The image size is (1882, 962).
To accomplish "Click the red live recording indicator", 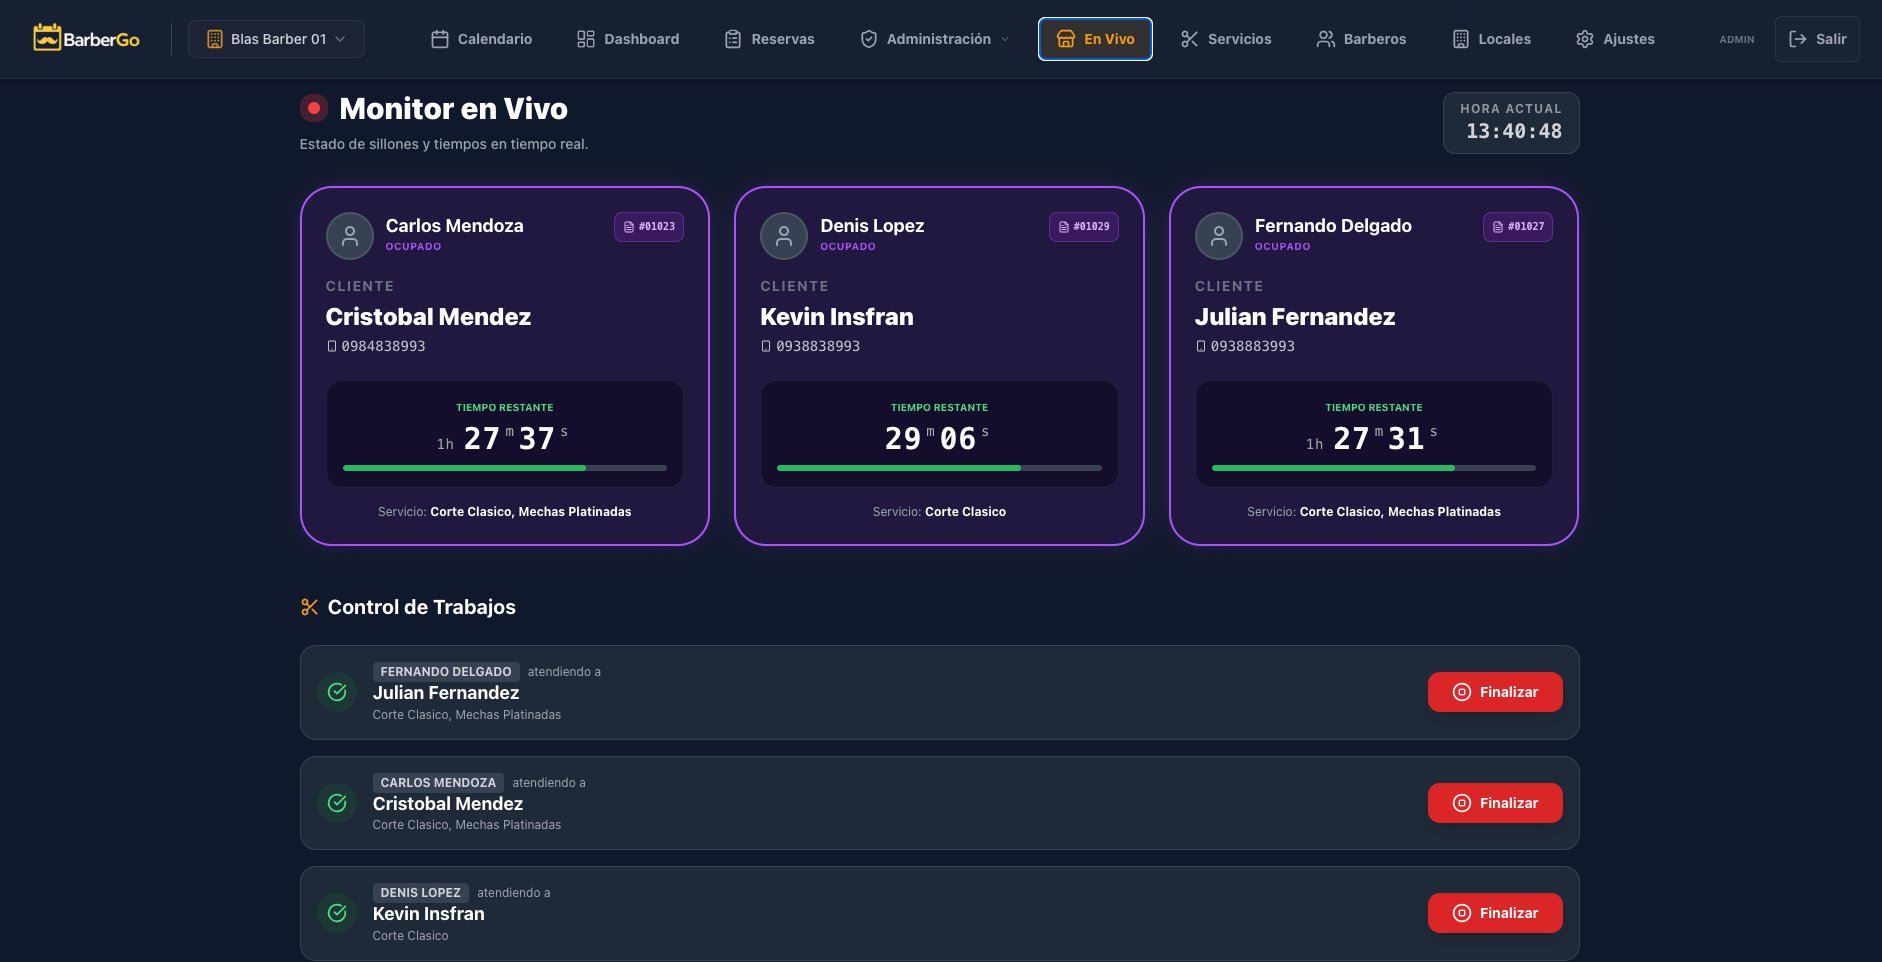I will (x=314, y=108).
